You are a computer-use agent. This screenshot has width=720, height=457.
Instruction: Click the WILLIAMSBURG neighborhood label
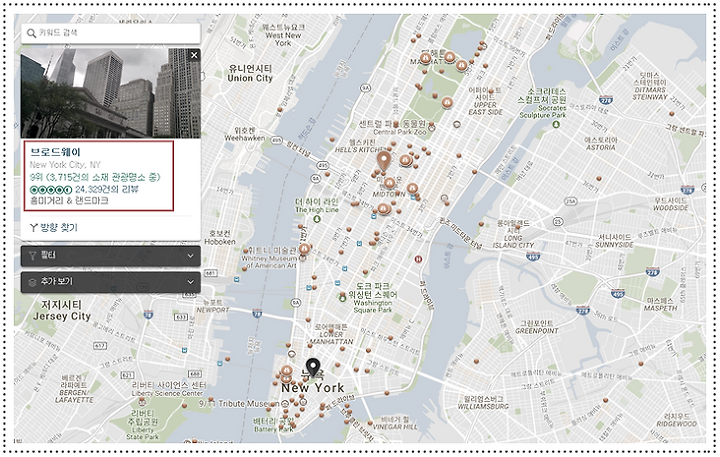click(x=483, y=403)
